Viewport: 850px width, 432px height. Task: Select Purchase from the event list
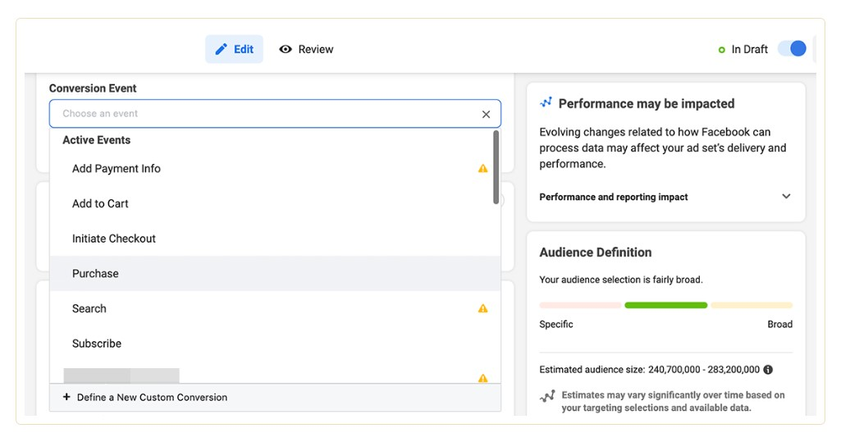pos(95,274)
